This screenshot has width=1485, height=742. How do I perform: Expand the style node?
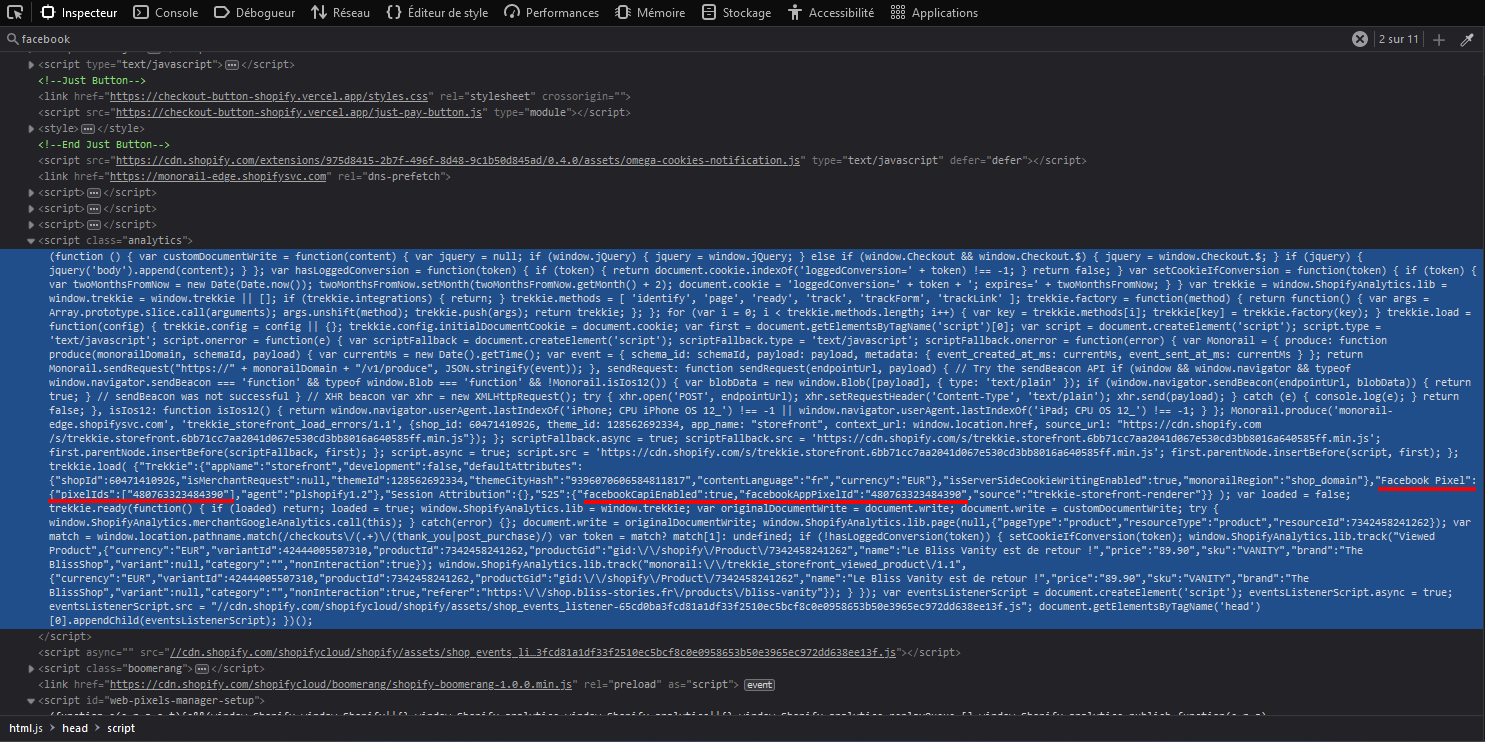click(x=30, y=128)
